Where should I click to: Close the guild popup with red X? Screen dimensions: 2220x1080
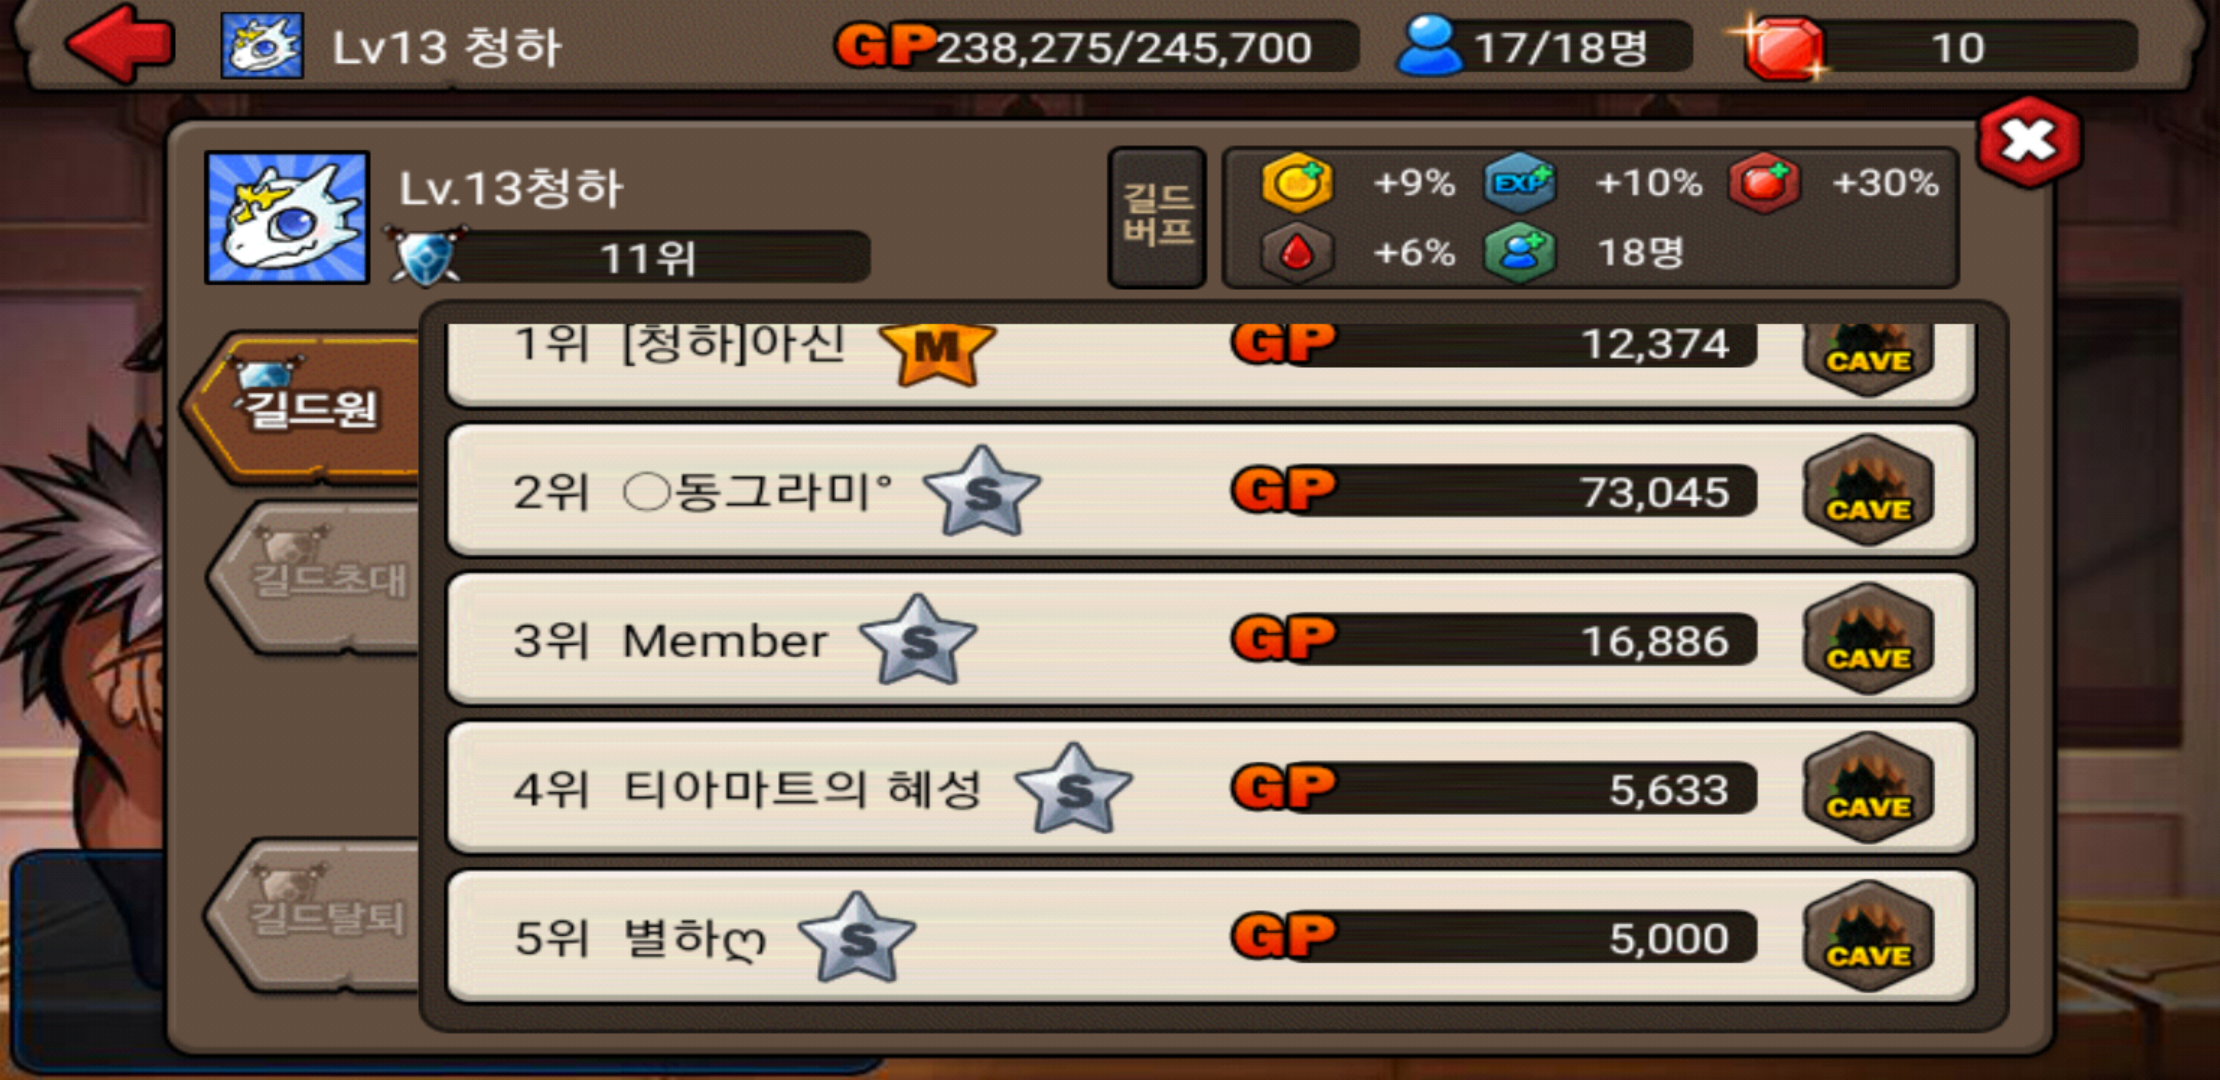pyautogui.click(x=2029, y=142)
